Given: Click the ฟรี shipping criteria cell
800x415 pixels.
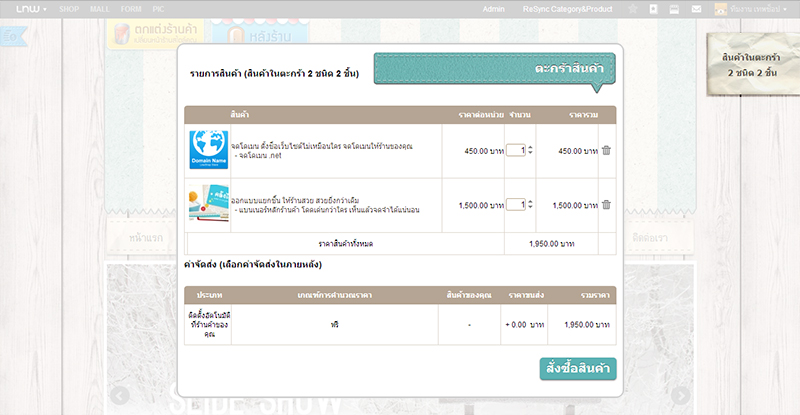Looking at the screenshot, I should point(334,325).
